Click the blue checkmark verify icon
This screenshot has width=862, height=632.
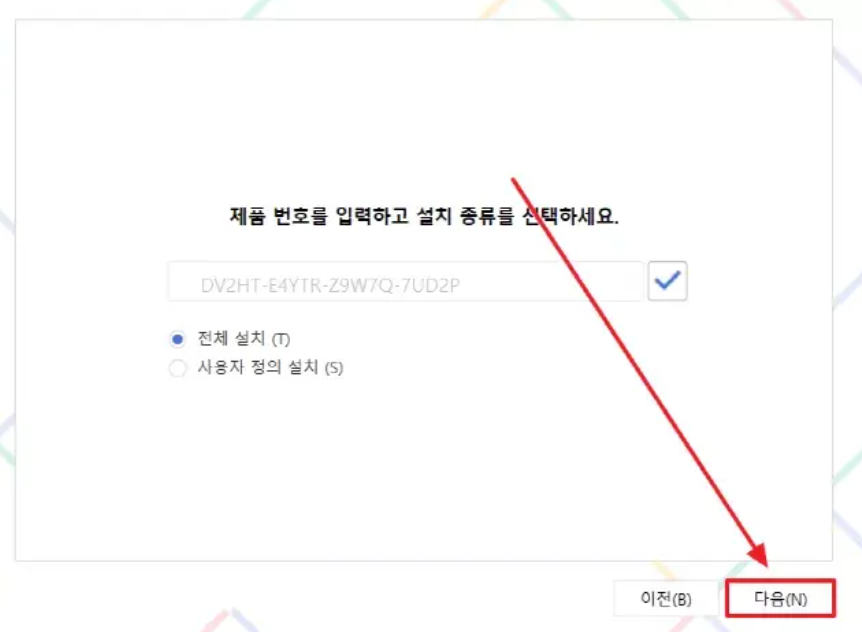click(x=667, y=281)
